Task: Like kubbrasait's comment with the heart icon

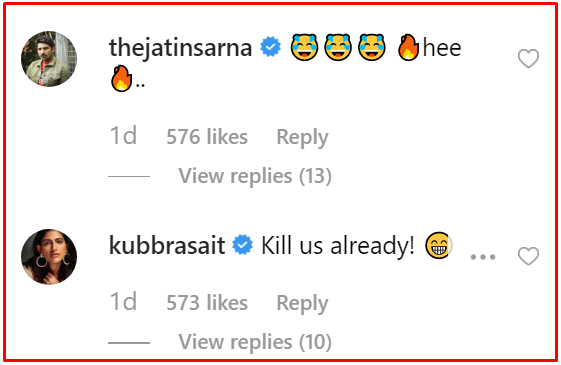Action: [528, 256]
